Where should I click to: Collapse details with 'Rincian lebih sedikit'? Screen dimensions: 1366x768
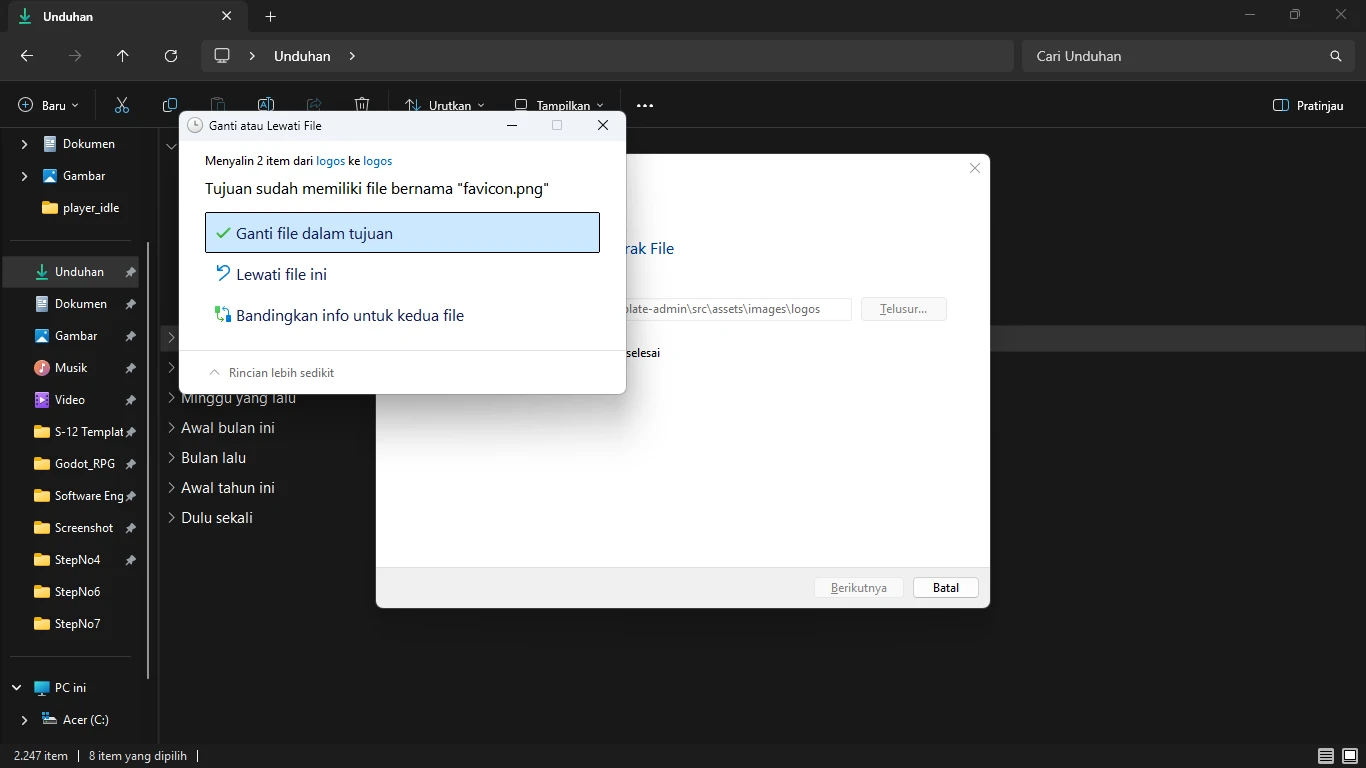tap(280, 373)
